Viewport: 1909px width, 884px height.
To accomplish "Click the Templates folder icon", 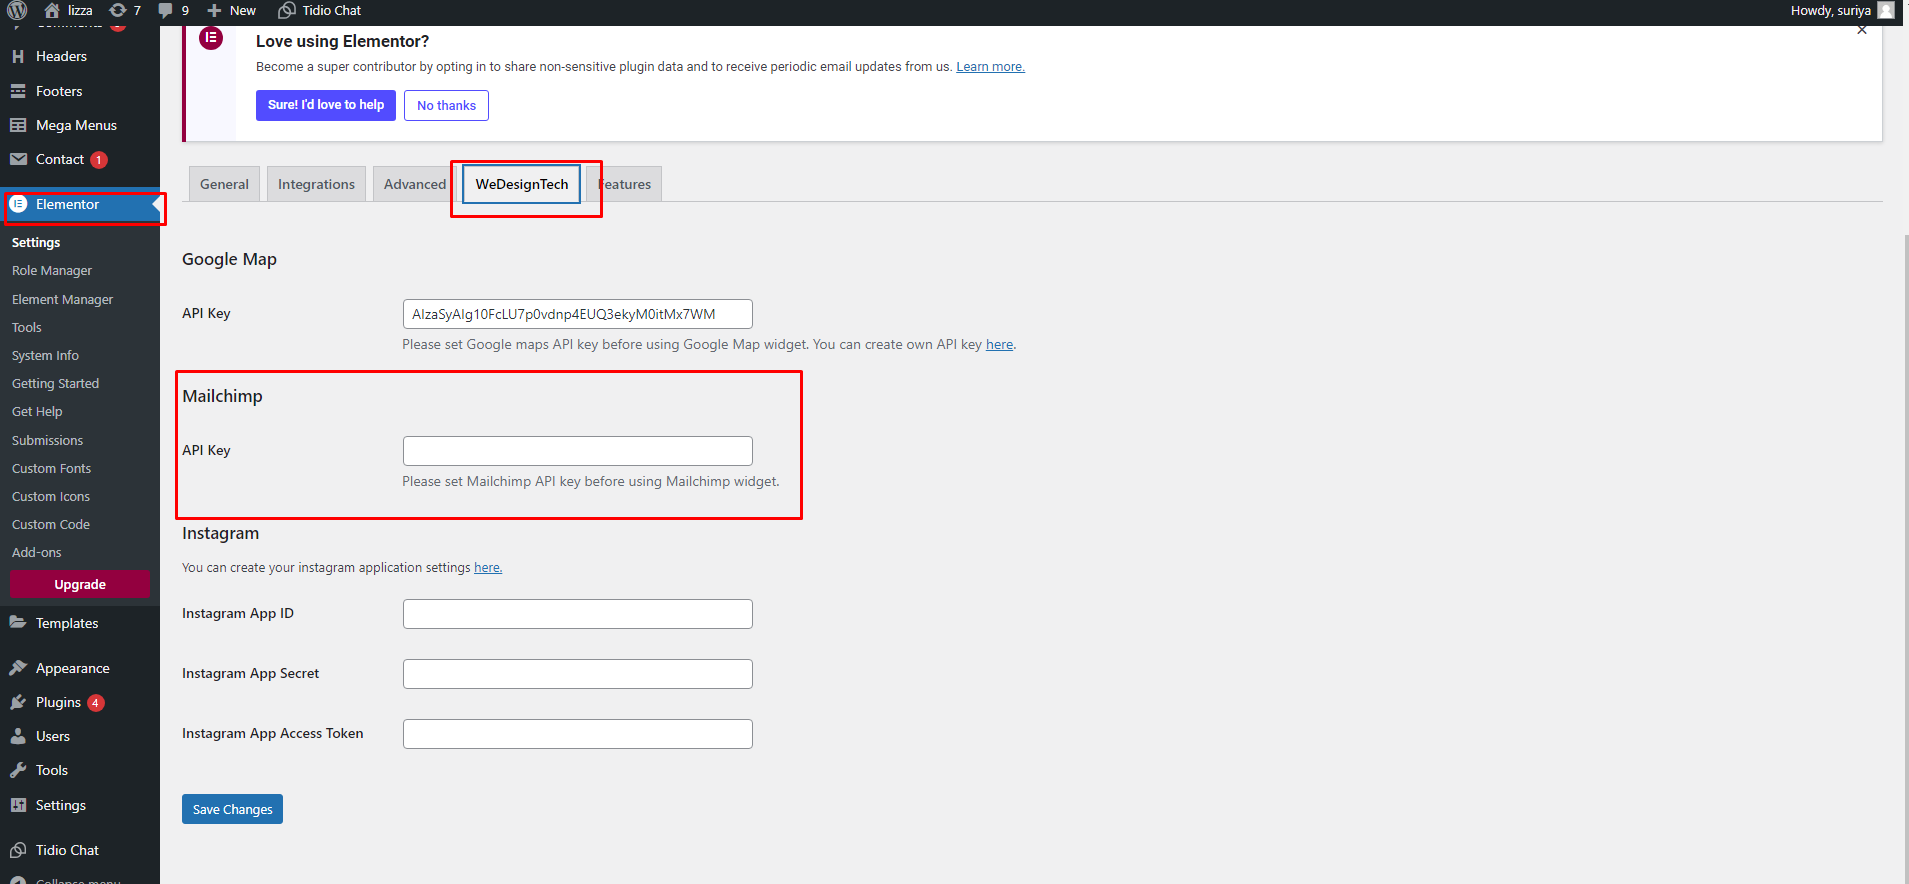I will (x=18, y=622).
